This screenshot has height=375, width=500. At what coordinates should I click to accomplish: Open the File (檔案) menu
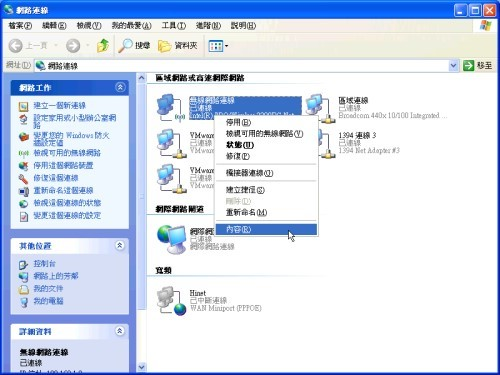coord(20,26)
